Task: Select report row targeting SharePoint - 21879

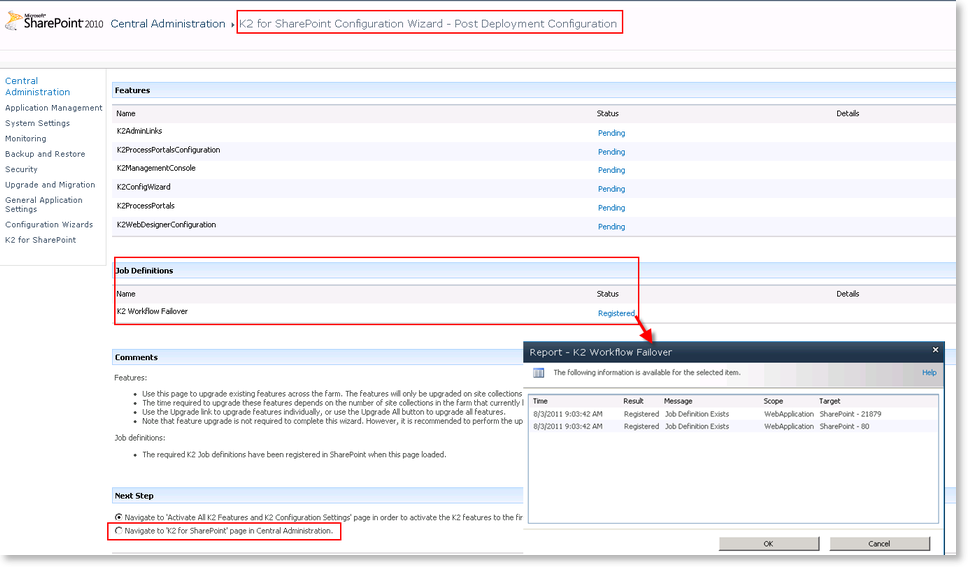Action: click(733, 414)
